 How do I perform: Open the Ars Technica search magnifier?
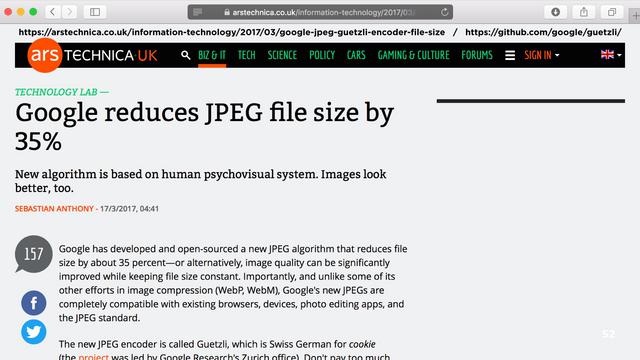tap(185, 55)
